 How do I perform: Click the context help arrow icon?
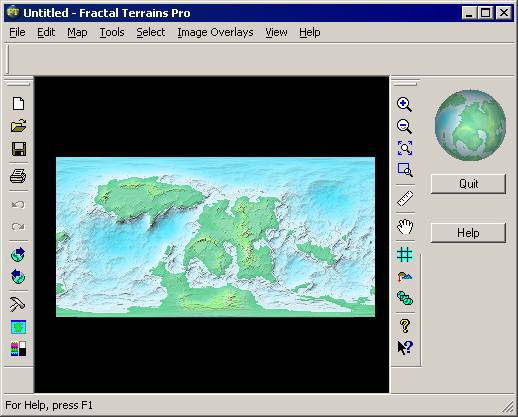pyautogui.click(x=405, y=348)
